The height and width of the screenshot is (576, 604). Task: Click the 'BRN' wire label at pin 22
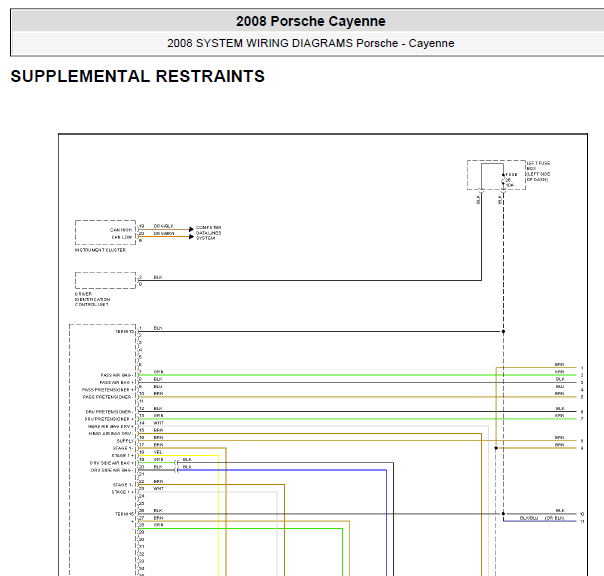(158, 482)
